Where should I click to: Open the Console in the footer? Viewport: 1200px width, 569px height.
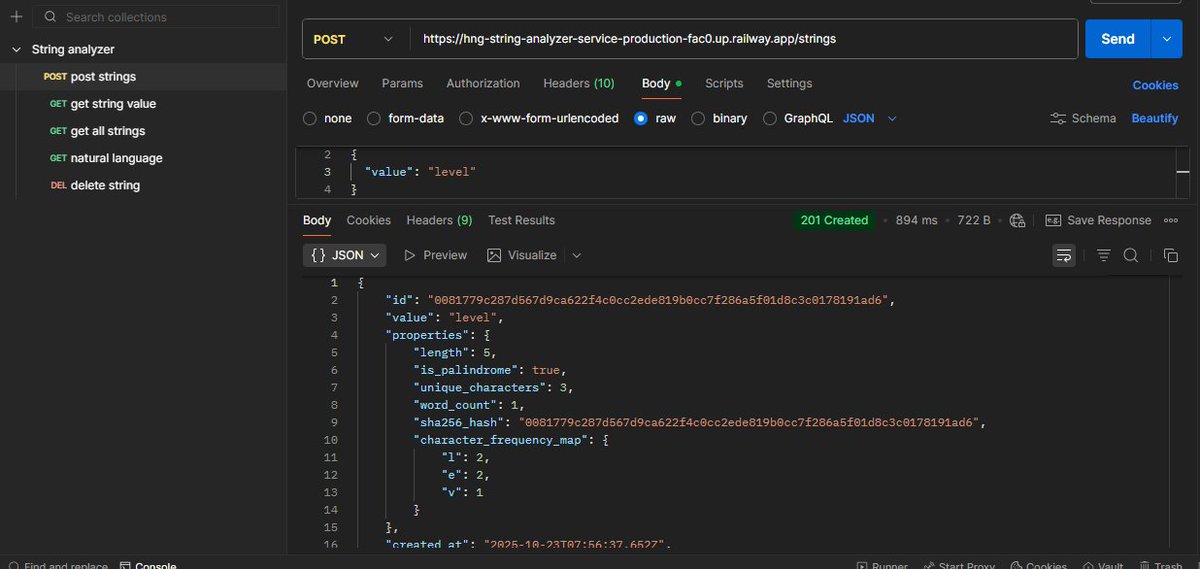(147, 565)
